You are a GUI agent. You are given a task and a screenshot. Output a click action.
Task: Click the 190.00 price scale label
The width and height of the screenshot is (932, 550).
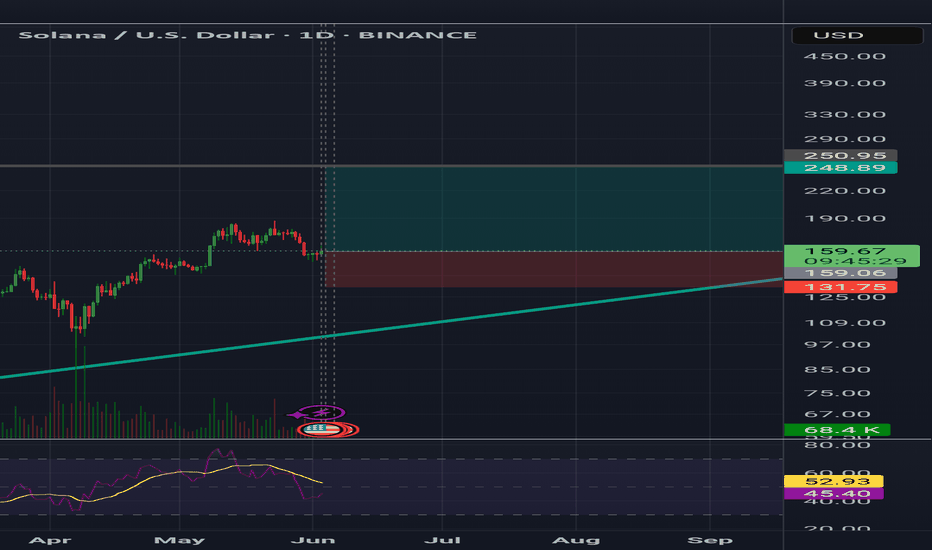coord(845,218)
